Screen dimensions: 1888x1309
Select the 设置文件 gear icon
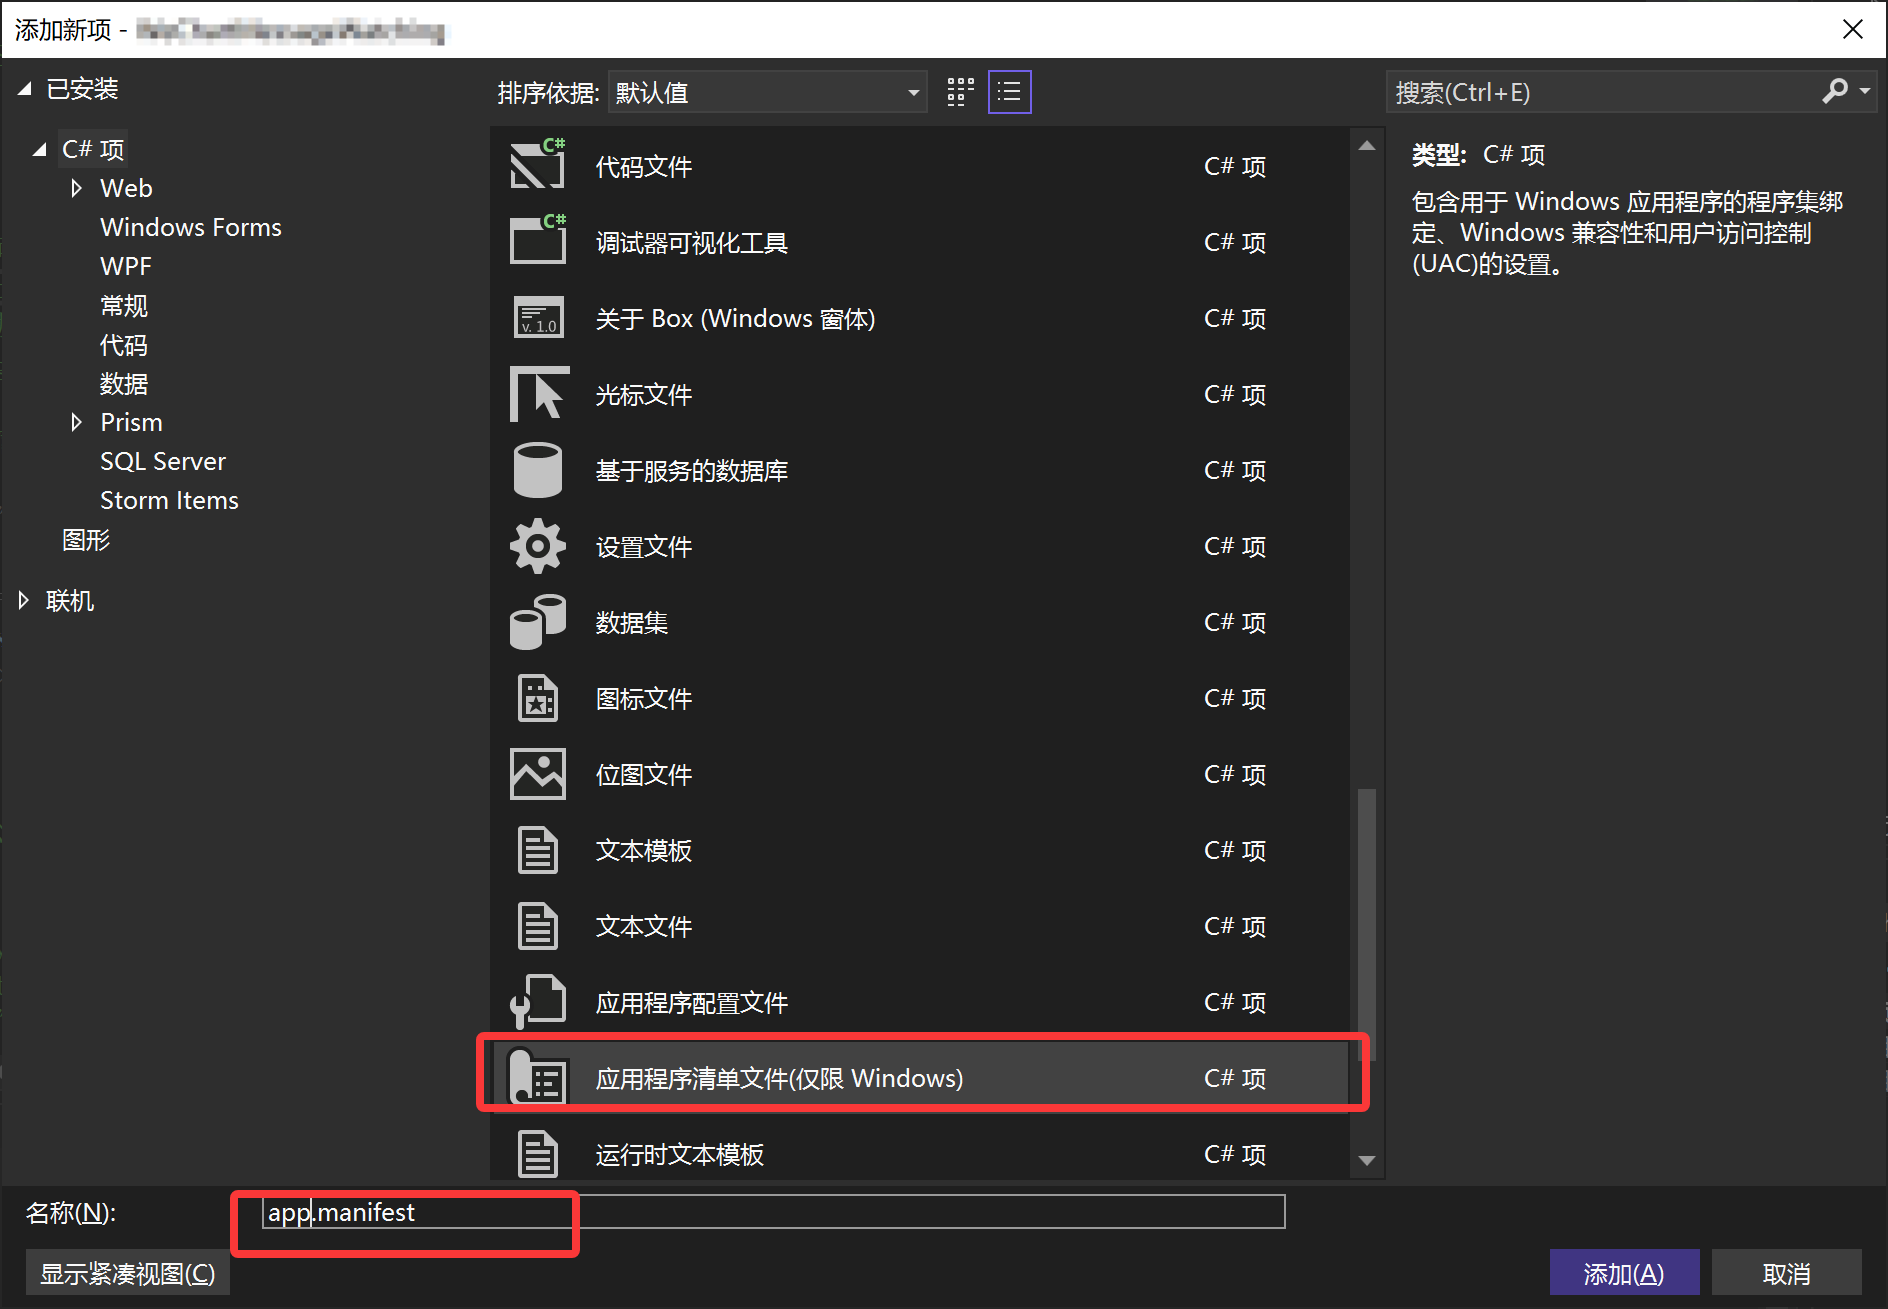(538, 545)
